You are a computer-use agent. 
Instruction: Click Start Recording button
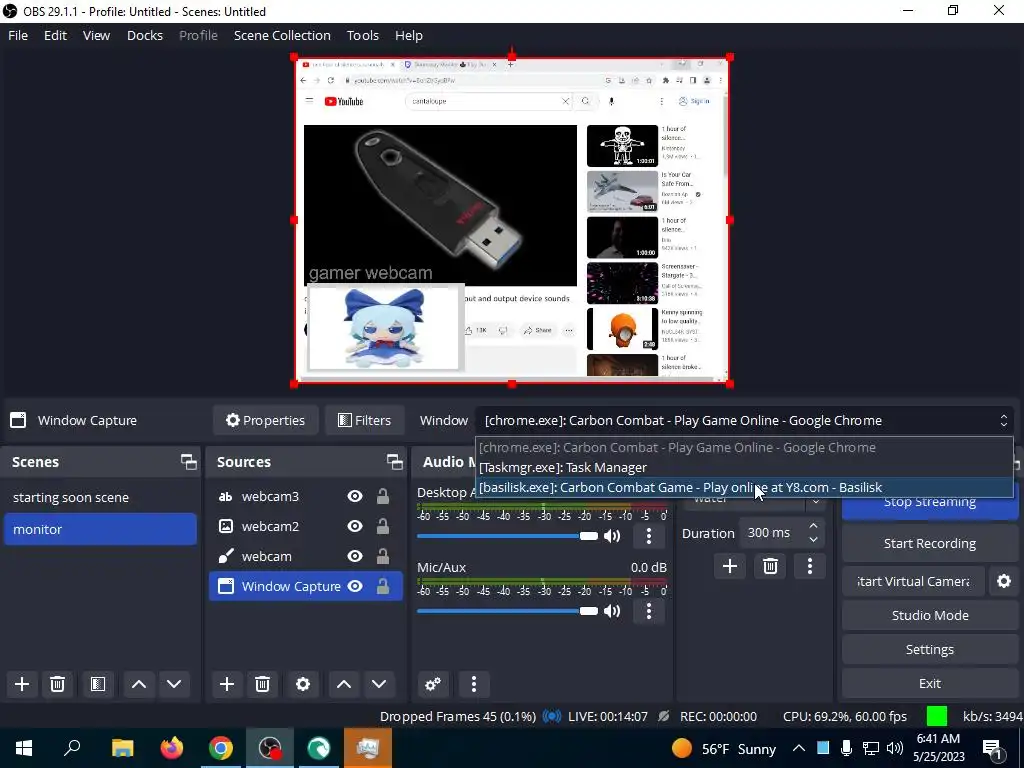[929, 543]
